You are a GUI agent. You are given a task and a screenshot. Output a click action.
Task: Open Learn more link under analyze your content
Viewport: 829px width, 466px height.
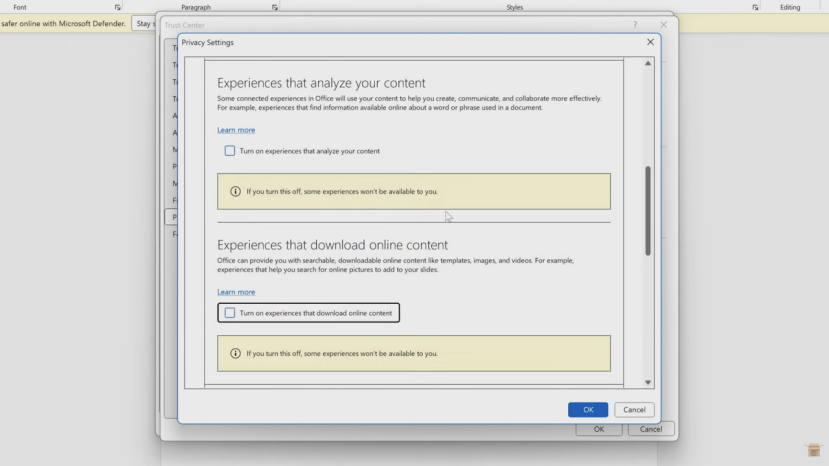coord(236,130)
